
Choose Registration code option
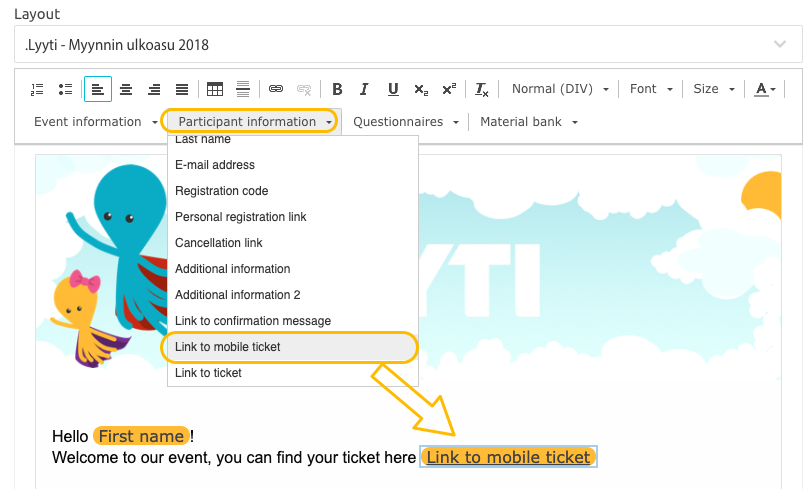pyautogui.click(x=293, y=191)
